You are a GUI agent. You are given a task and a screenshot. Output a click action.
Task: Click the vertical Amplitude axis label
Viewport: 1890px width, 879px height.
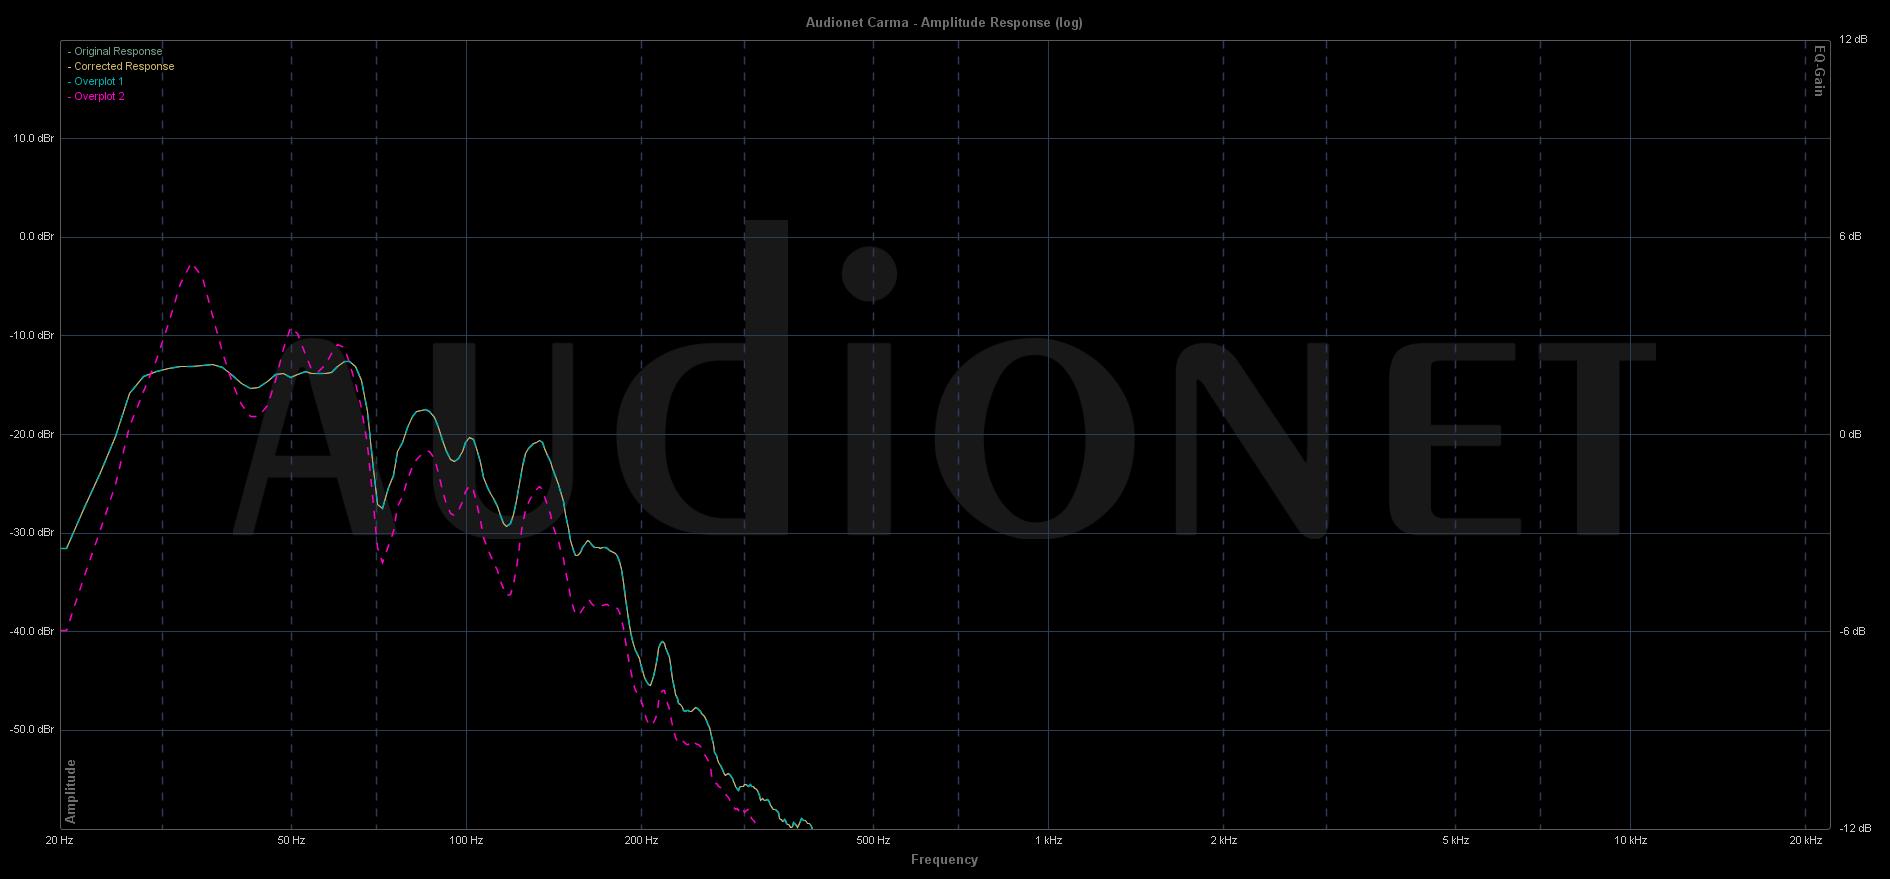pos(71,791)
